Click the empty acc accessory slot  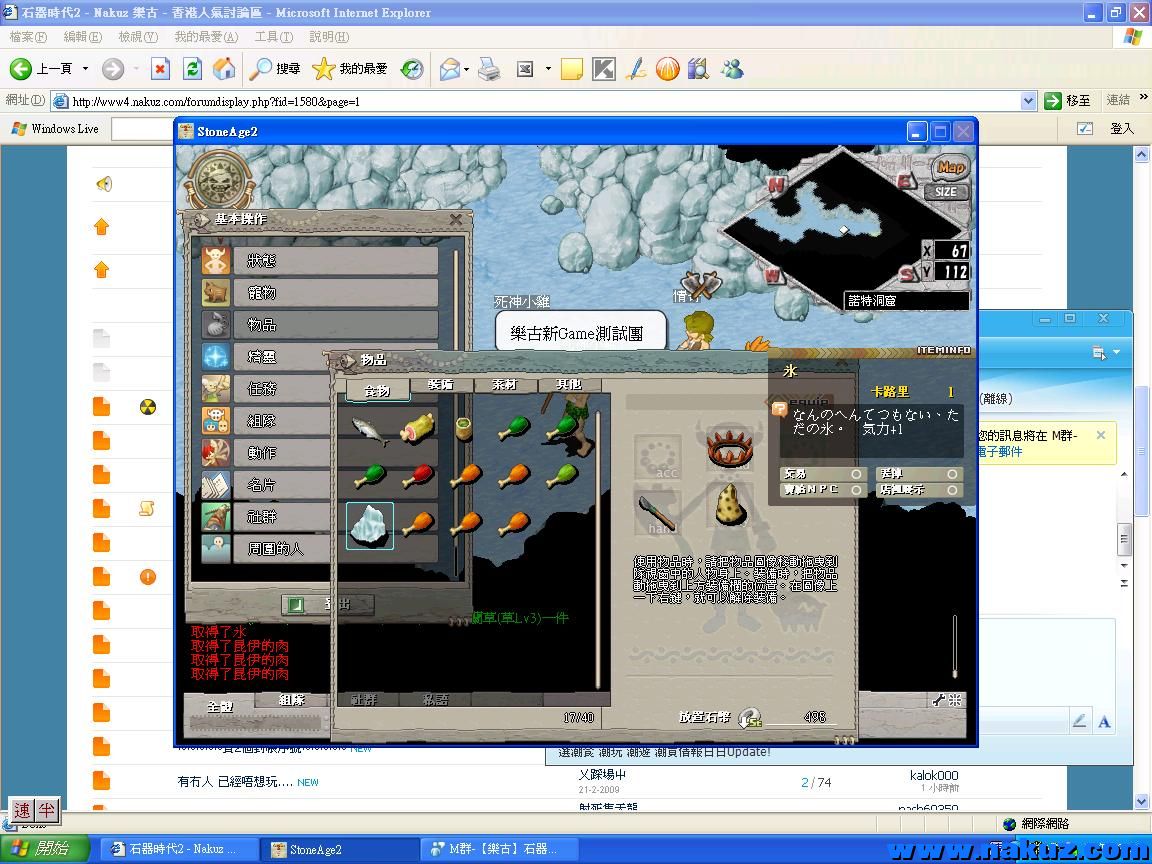tap(657, 457)
